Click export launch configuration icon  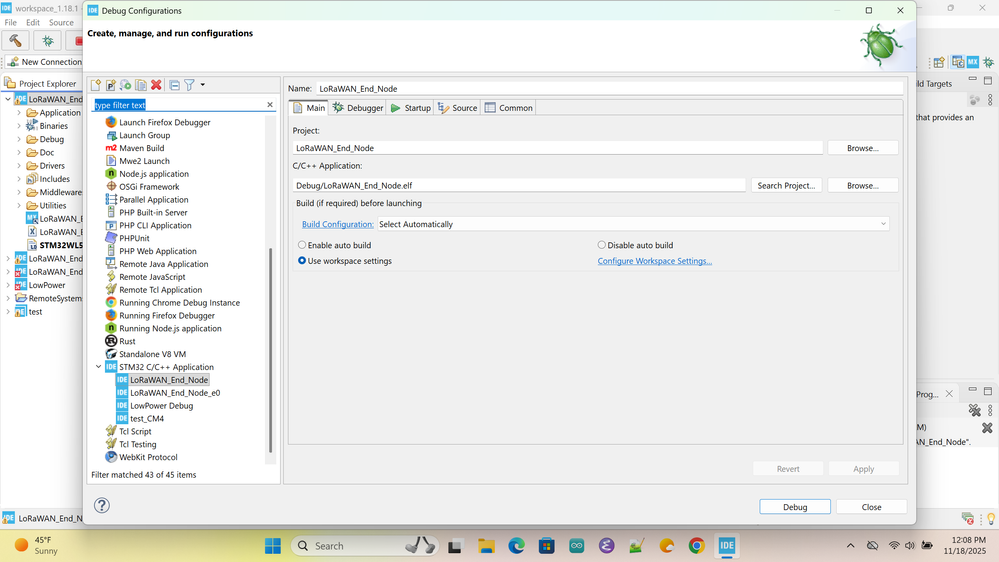[126, 85]
